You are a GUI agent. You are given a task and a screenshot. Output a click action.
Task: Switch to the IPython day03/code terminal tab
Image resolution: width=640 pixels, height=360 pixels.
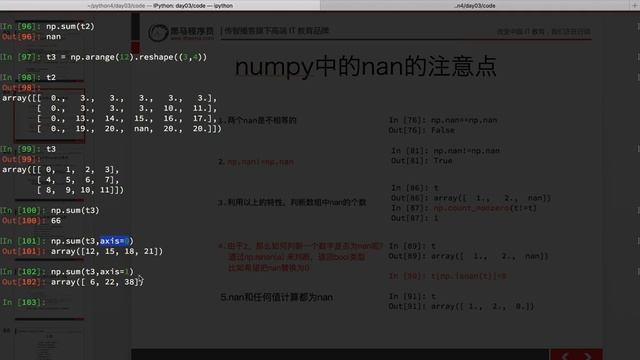click(x=160, y=5)
